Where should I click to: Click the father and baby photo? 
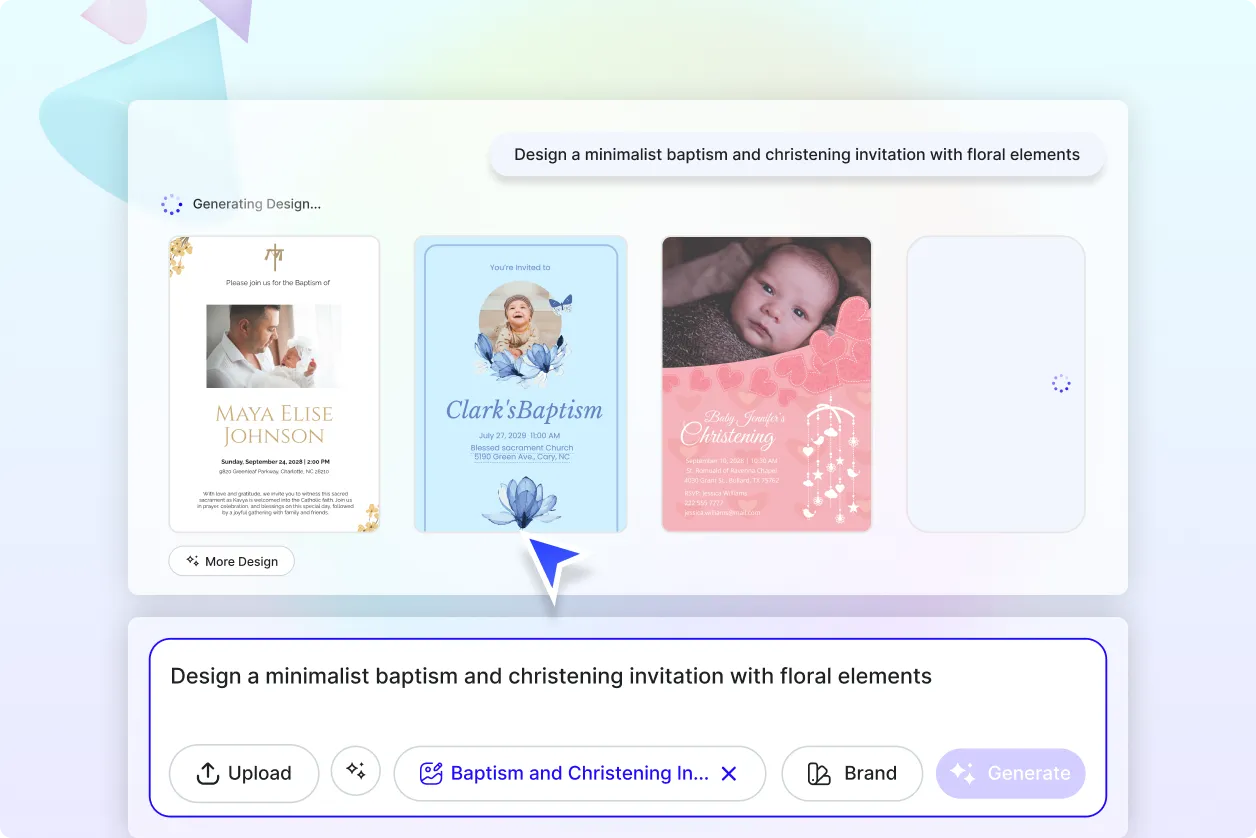point(274,346)
